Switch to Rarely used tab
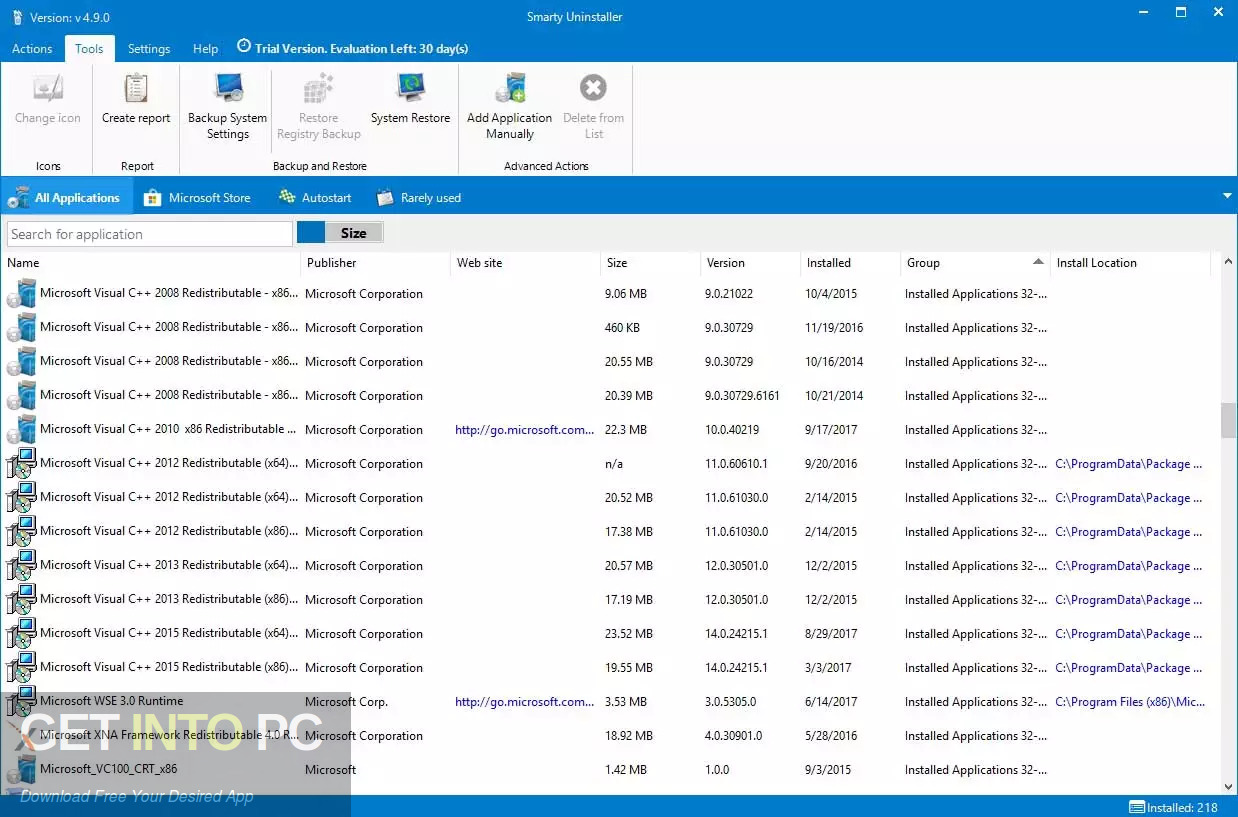 tap(418, 198)
